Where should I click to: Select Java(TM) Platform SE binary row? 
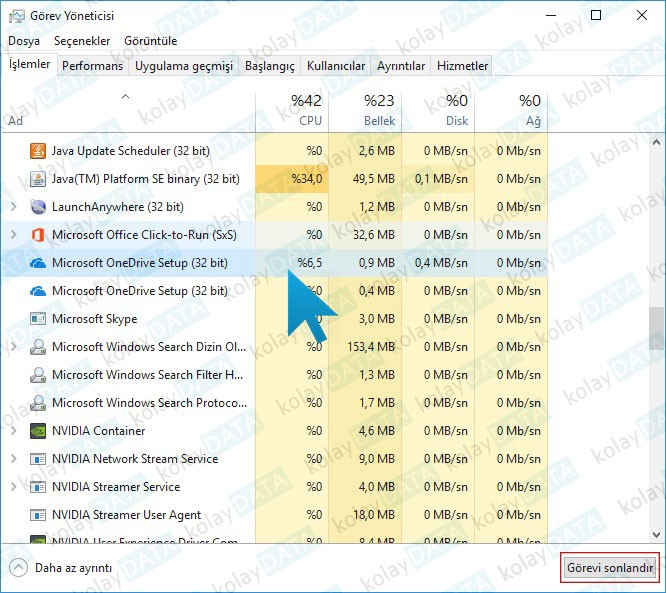pyautogui.click(x=274, y=179)
